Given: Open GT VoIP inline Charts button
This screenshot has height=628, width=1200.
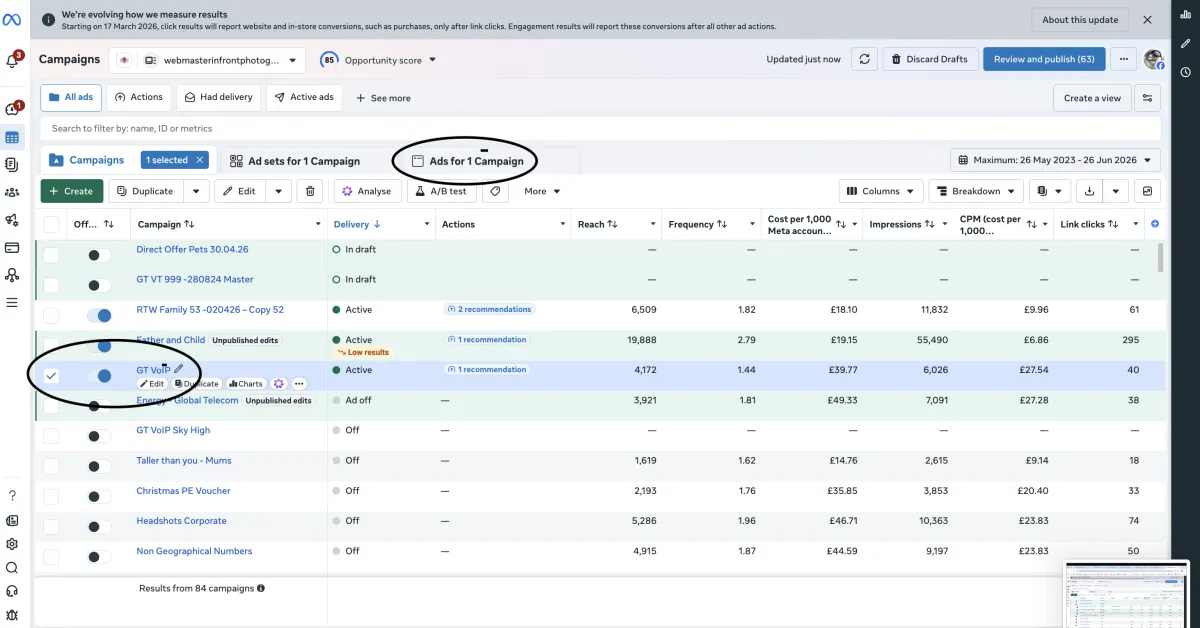Looking at the screenshot, I should pyautogui.click(x=246, y=384).
